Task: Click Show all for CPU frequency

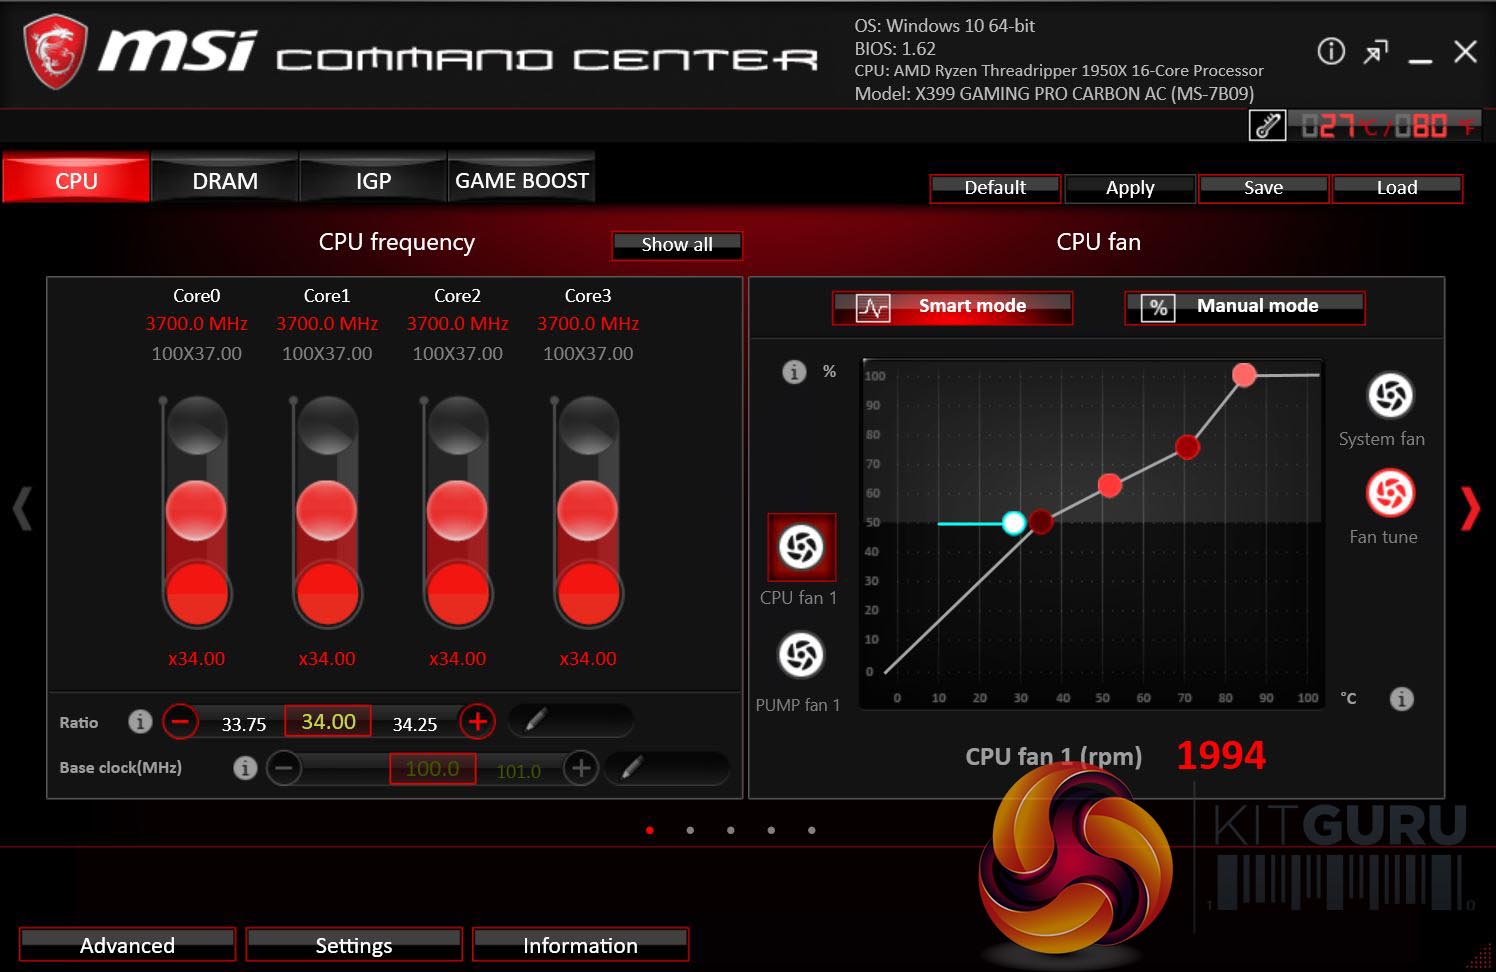Action: pos(677,245)
